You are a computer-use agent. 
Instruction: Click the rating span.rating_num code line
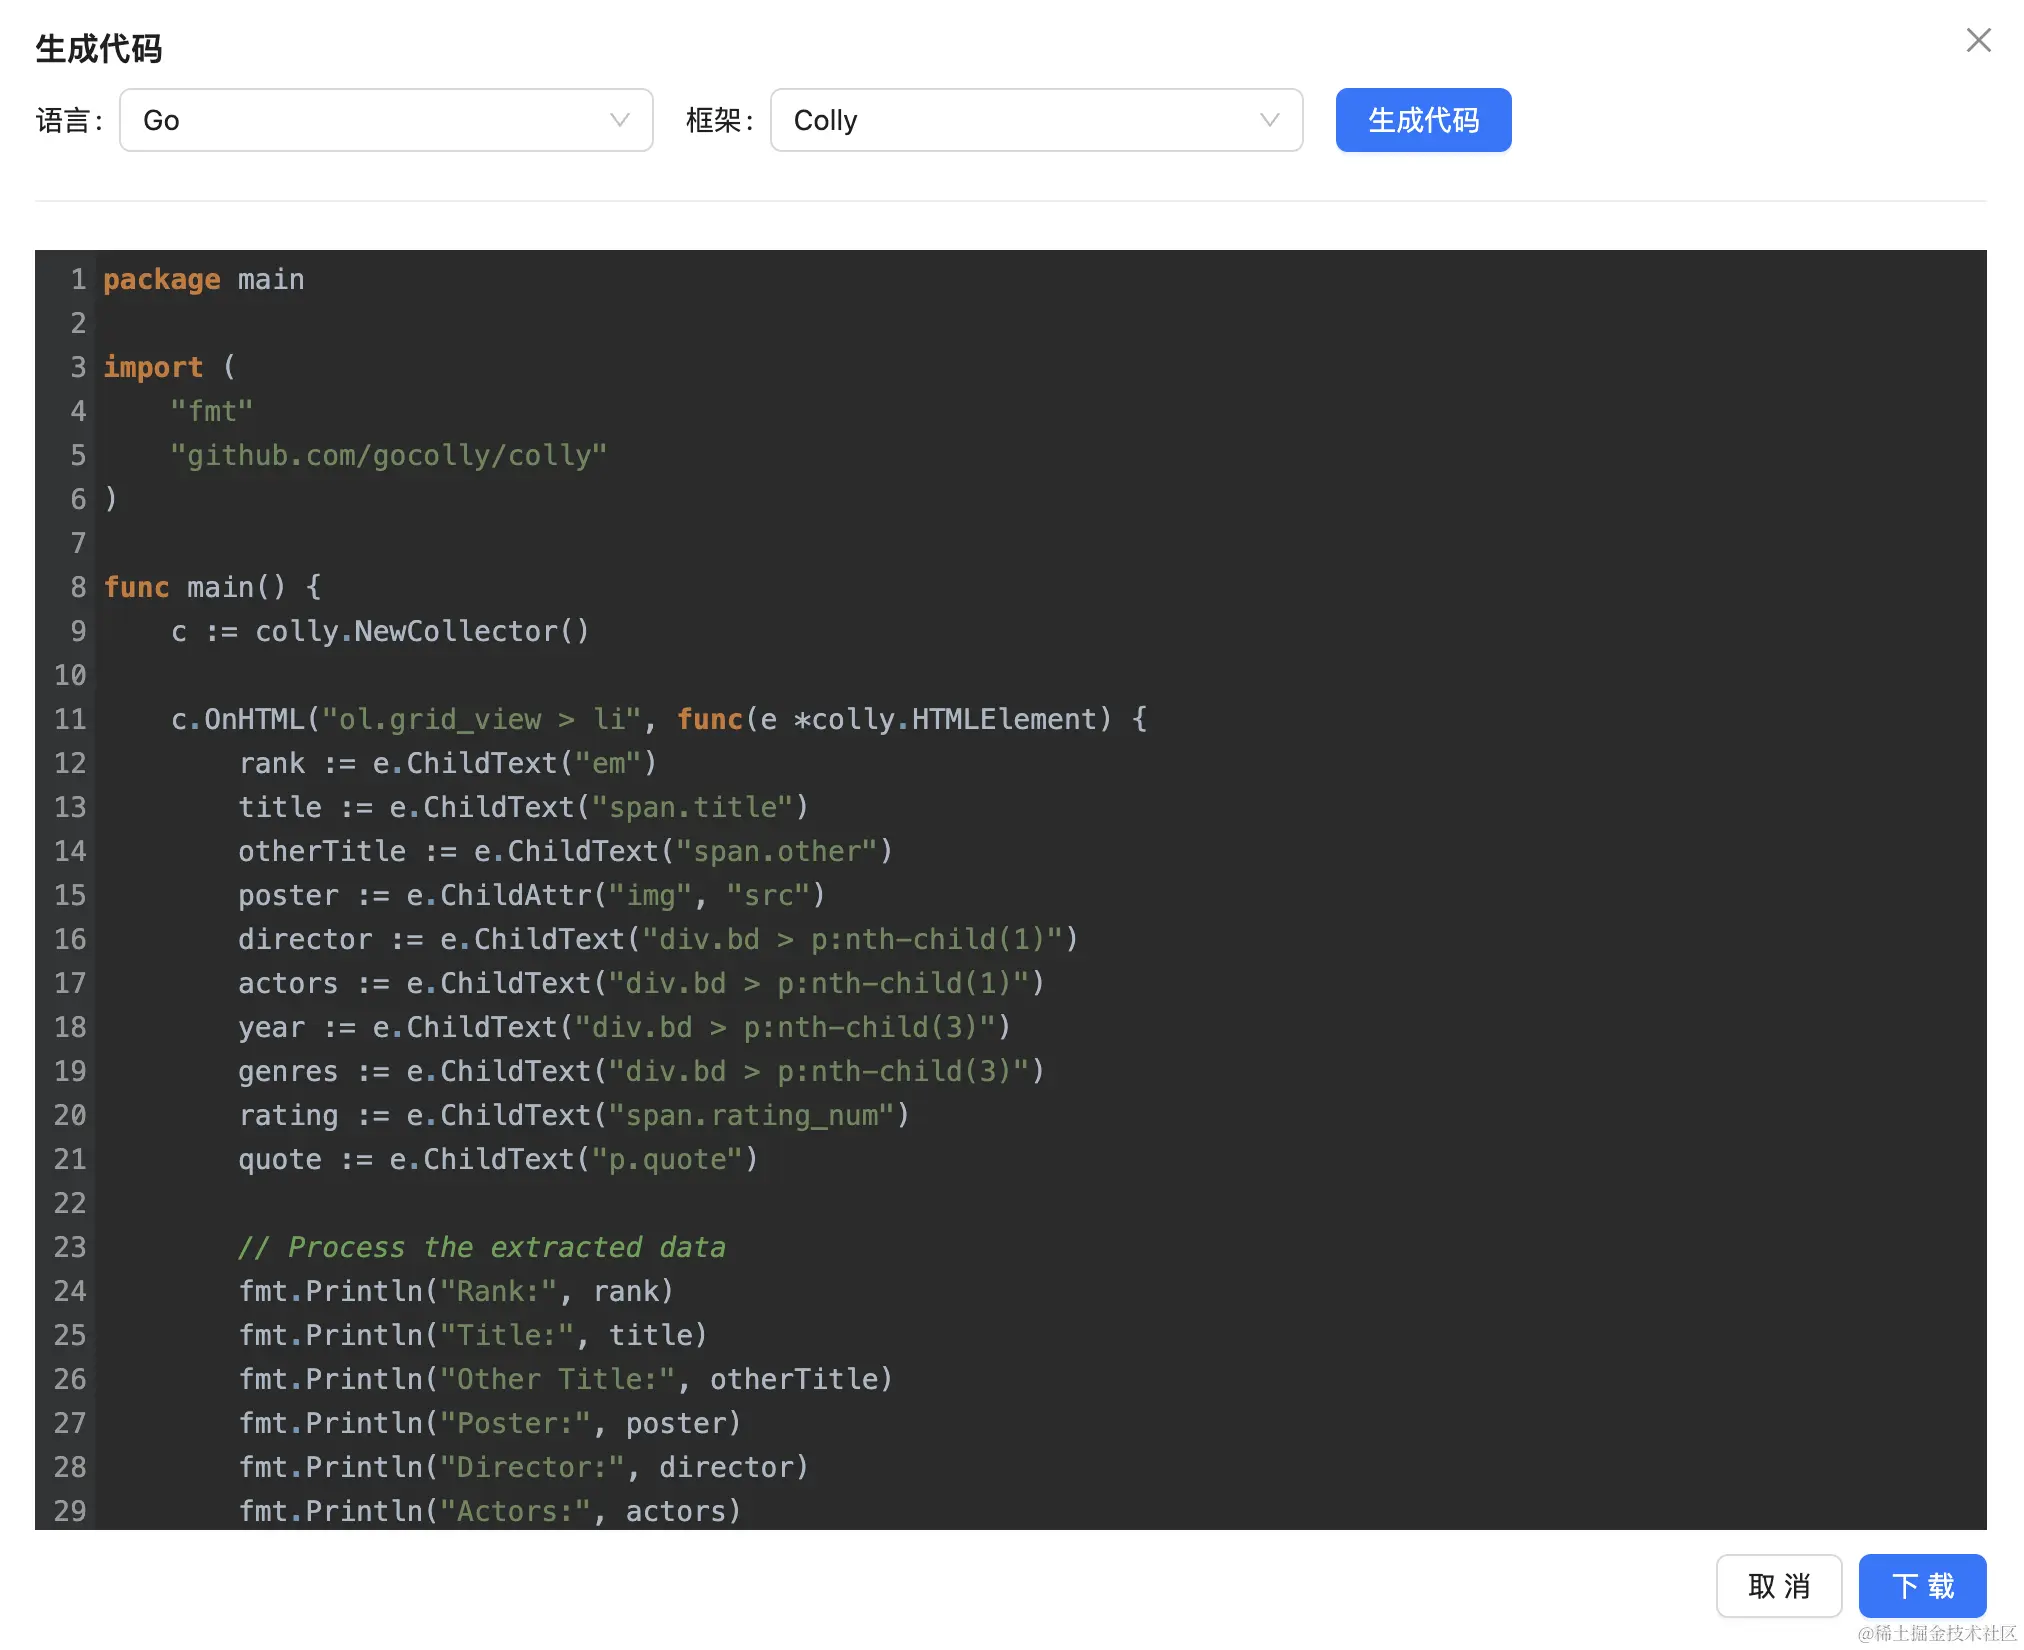pyautogui.click(x=572, y=1116)
